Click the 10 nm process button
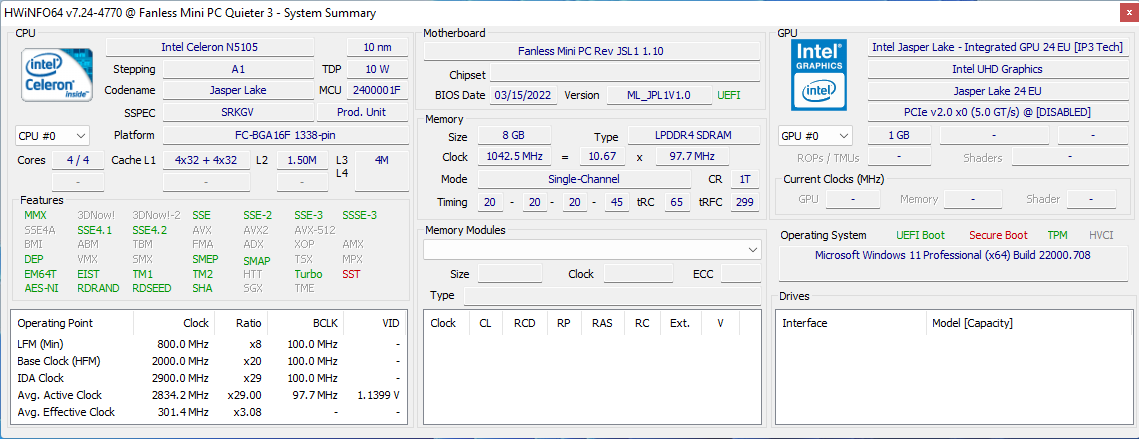The height and width of the screenshot is (439, 1139). [x=377, y=47]
